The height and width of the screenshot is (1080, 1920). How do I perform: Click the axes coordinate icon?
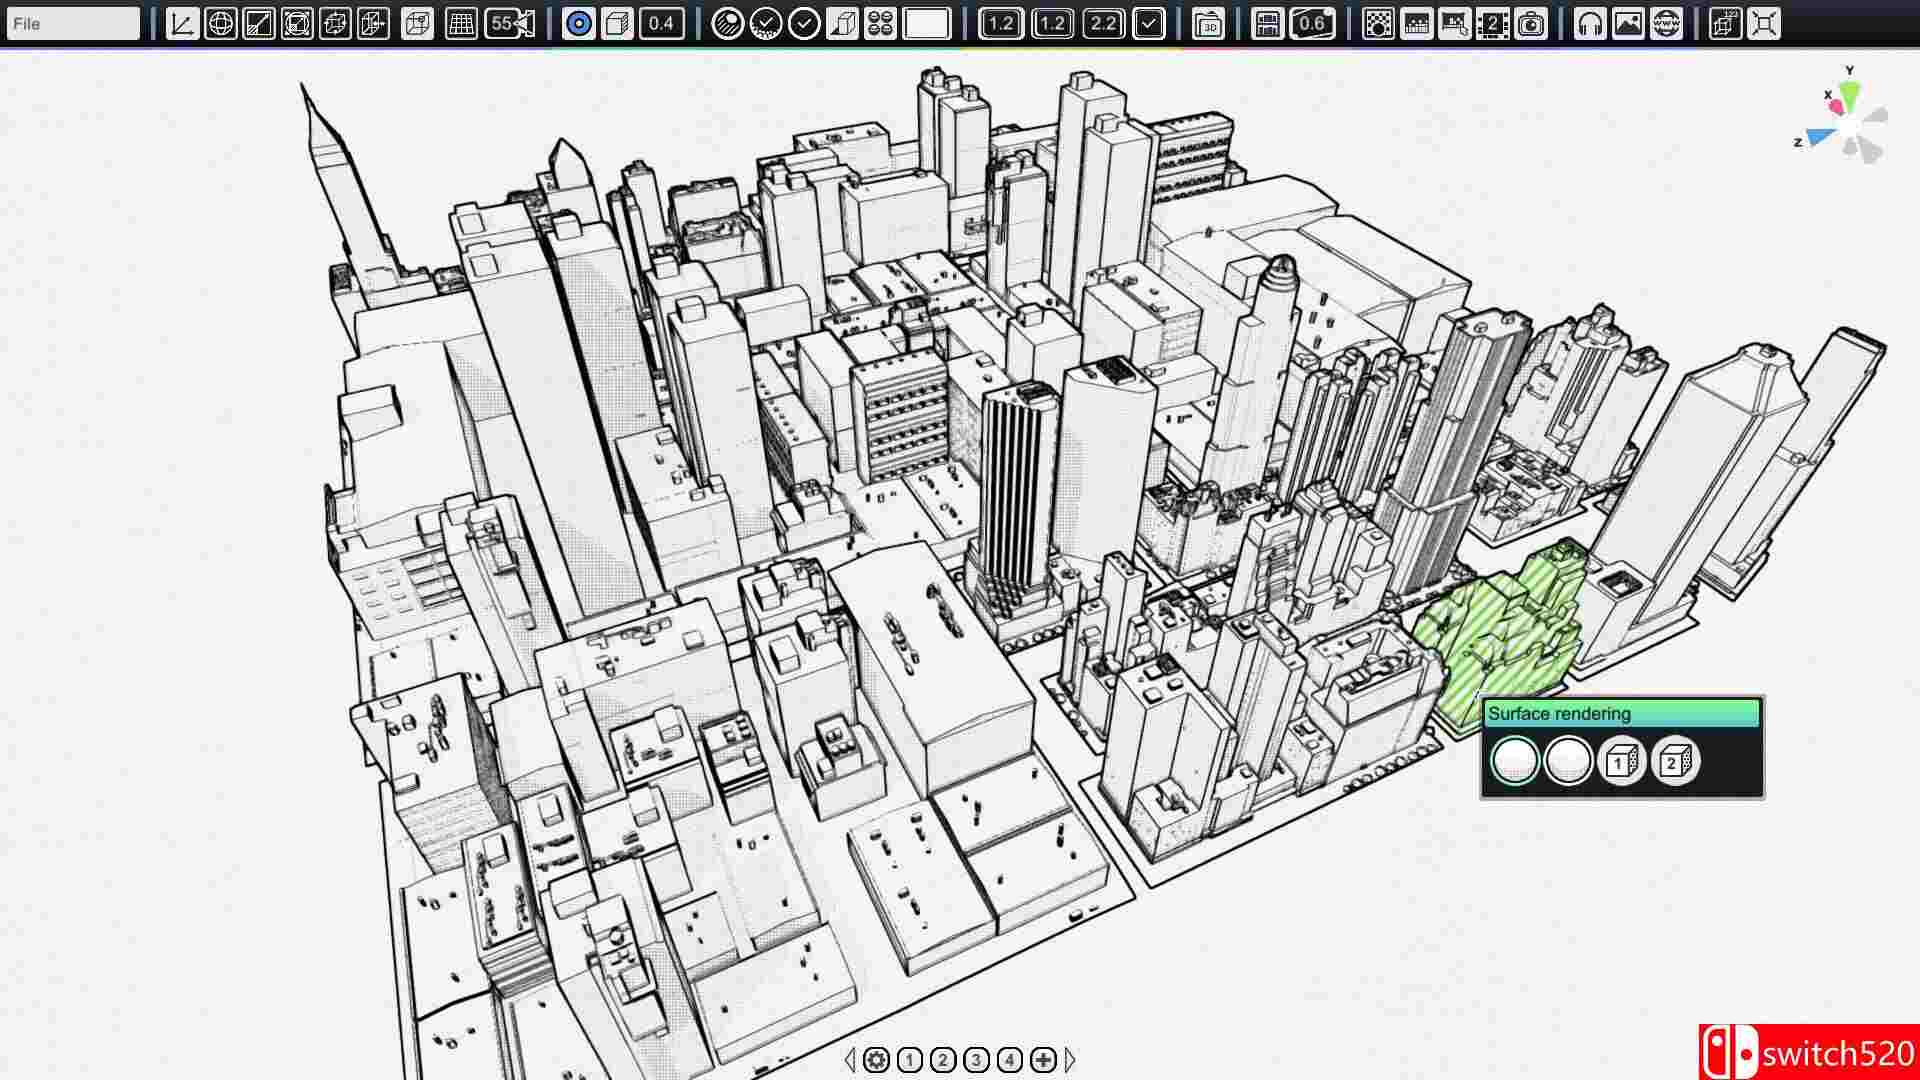click(182, 23)
